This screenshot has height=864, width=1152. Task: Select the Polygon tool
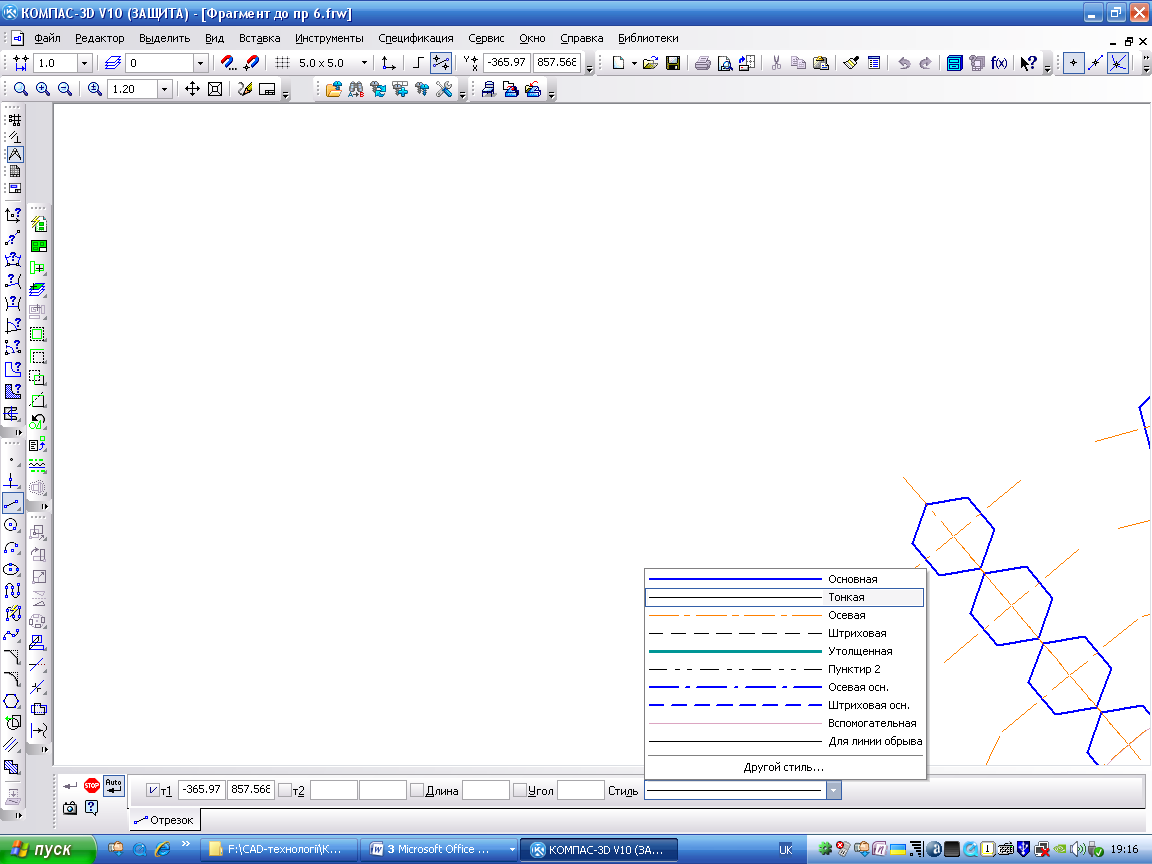click(11, 701)
